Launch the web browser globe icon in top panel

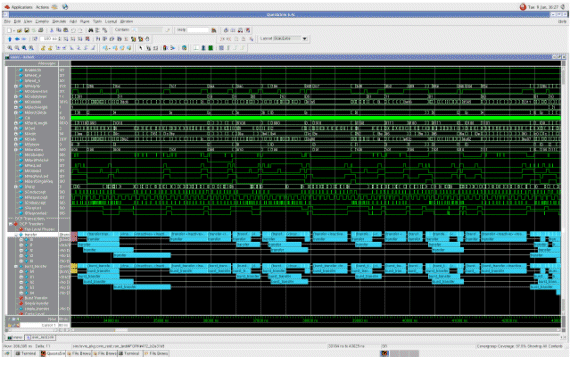(x=65, y=7)
